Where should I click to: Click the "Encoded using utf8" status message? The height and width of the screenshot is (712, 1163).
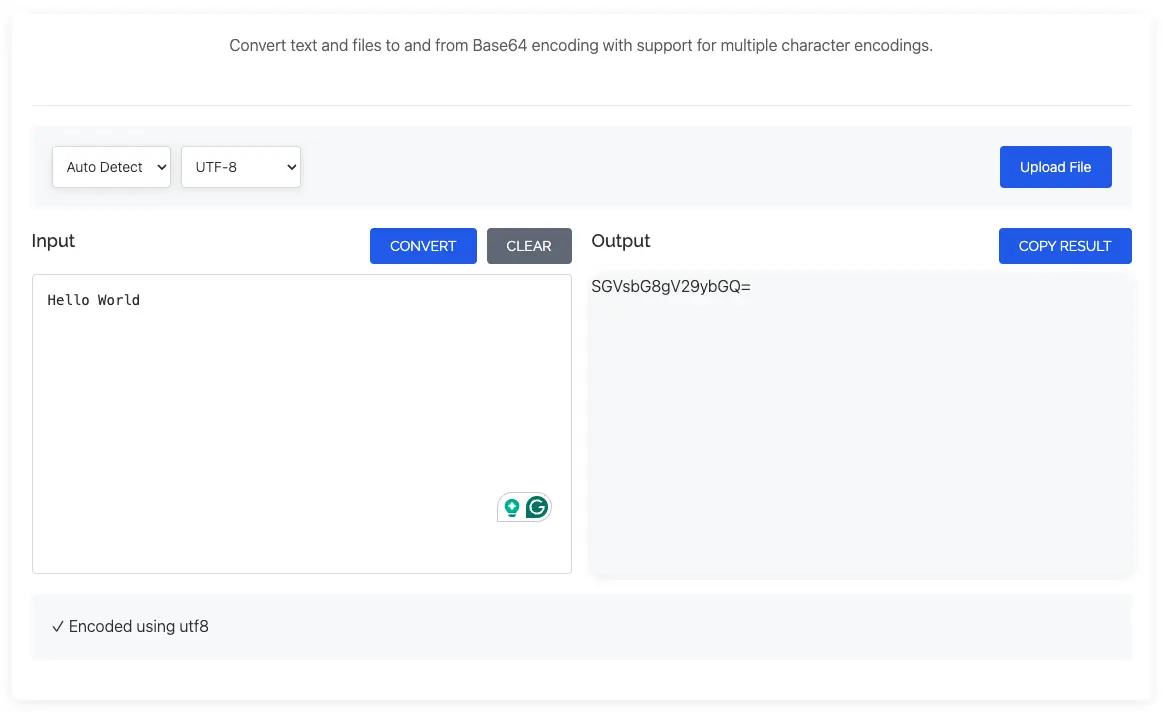click(138, 627)
